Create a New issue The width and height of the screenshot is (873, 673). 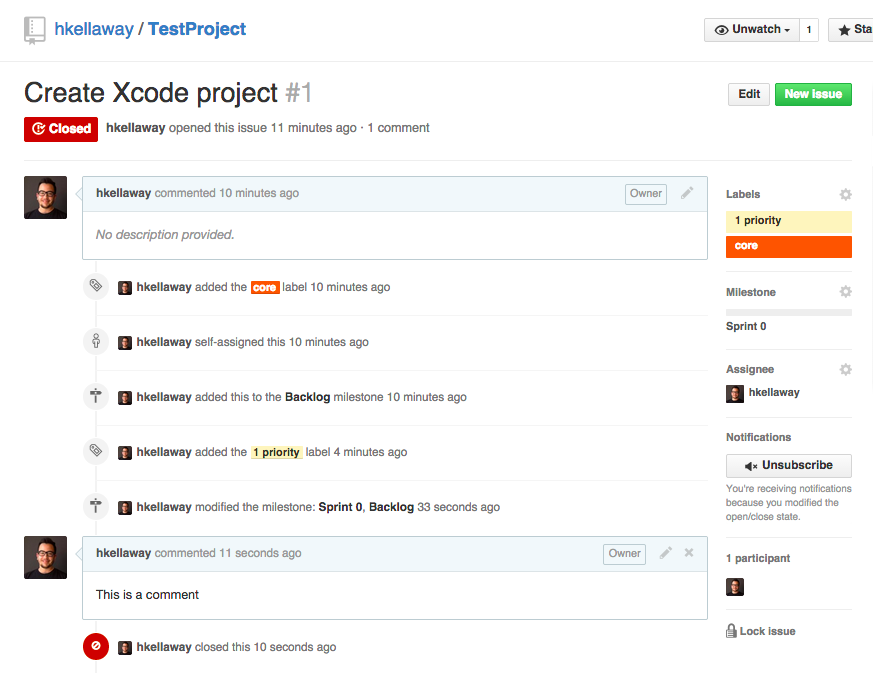coord(813,94)
